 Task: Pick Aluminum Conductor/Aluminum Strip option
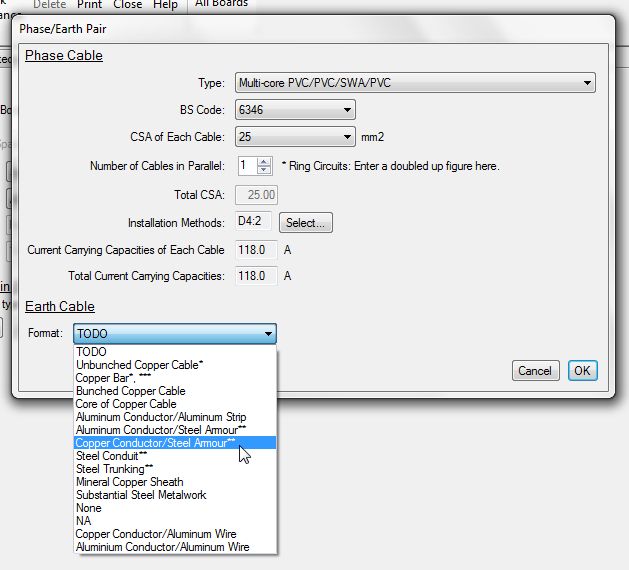(x=175, y=417)
